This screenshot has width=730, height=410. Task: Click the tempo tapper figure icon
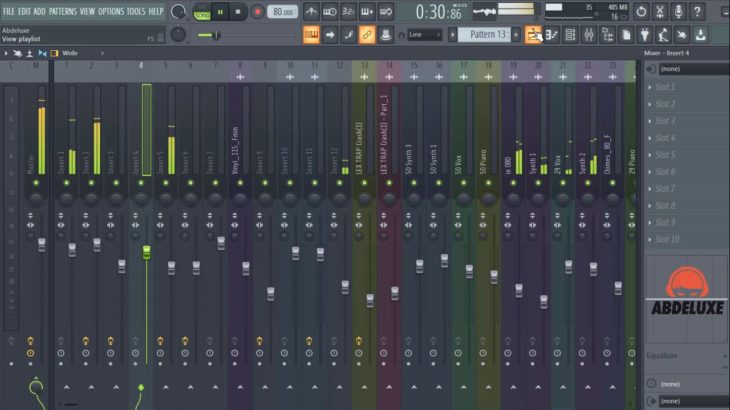[x=663, y=34]
